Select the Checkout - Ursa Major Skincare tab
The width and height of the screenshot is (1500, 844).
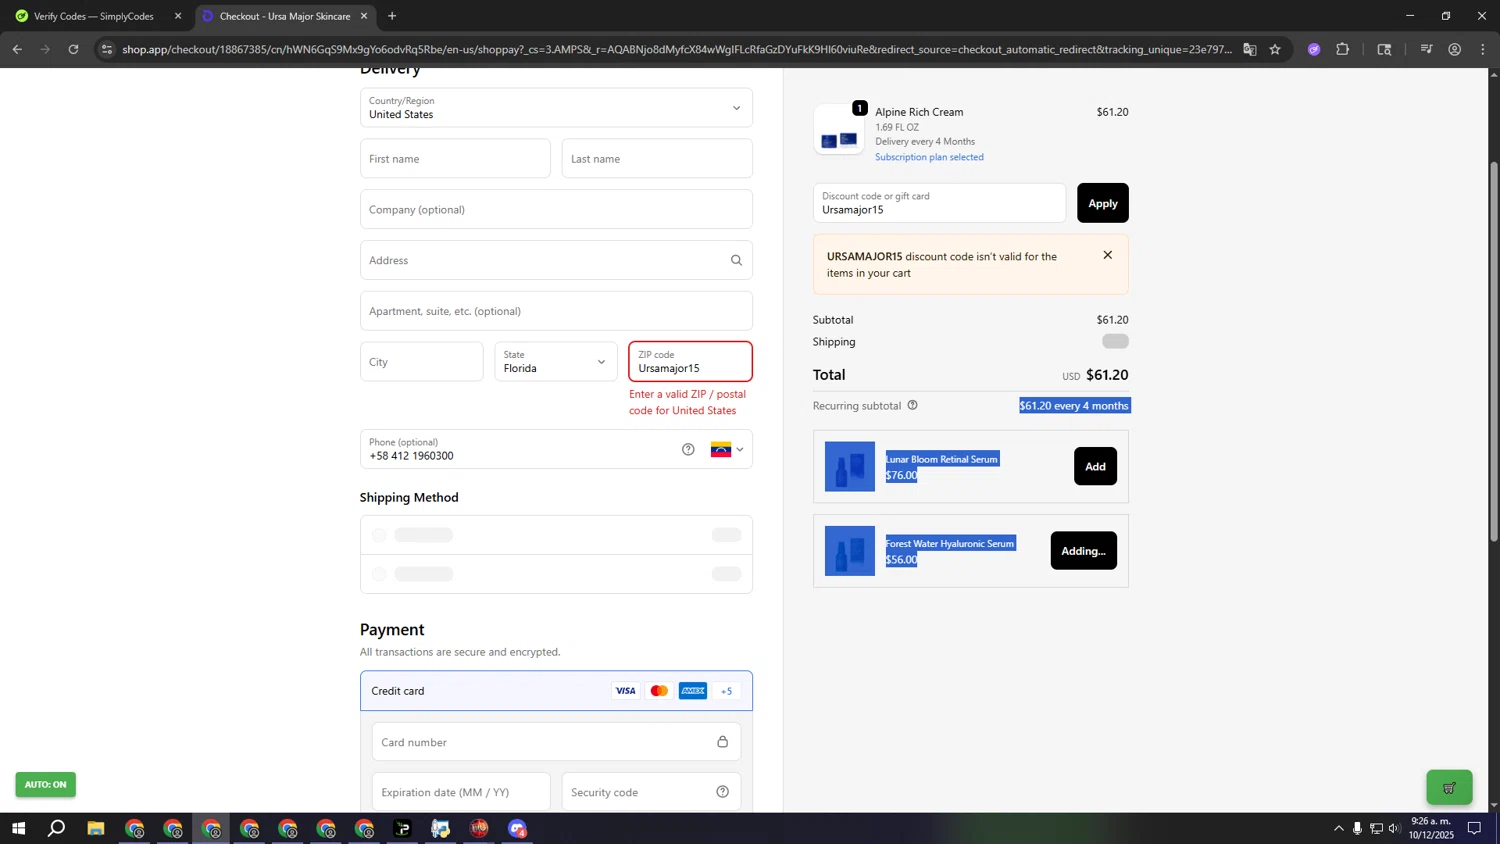284,16
